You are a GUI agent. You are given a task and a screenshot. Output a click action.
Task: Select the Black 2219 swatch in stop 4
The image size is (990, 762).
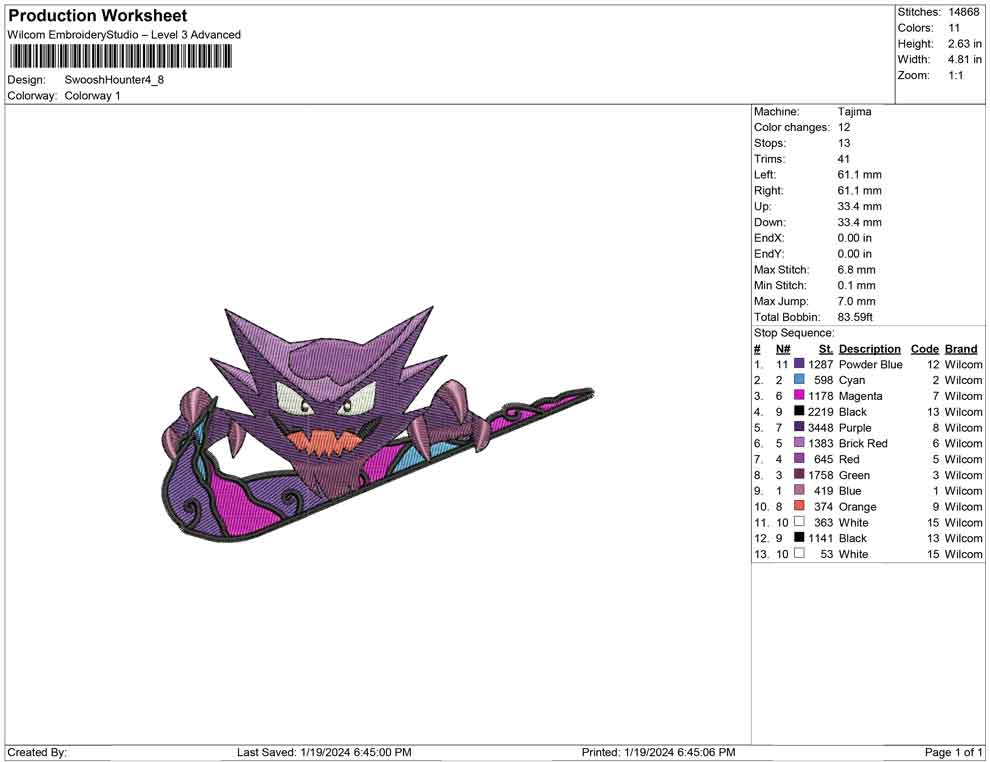click(x=799, y=411)
